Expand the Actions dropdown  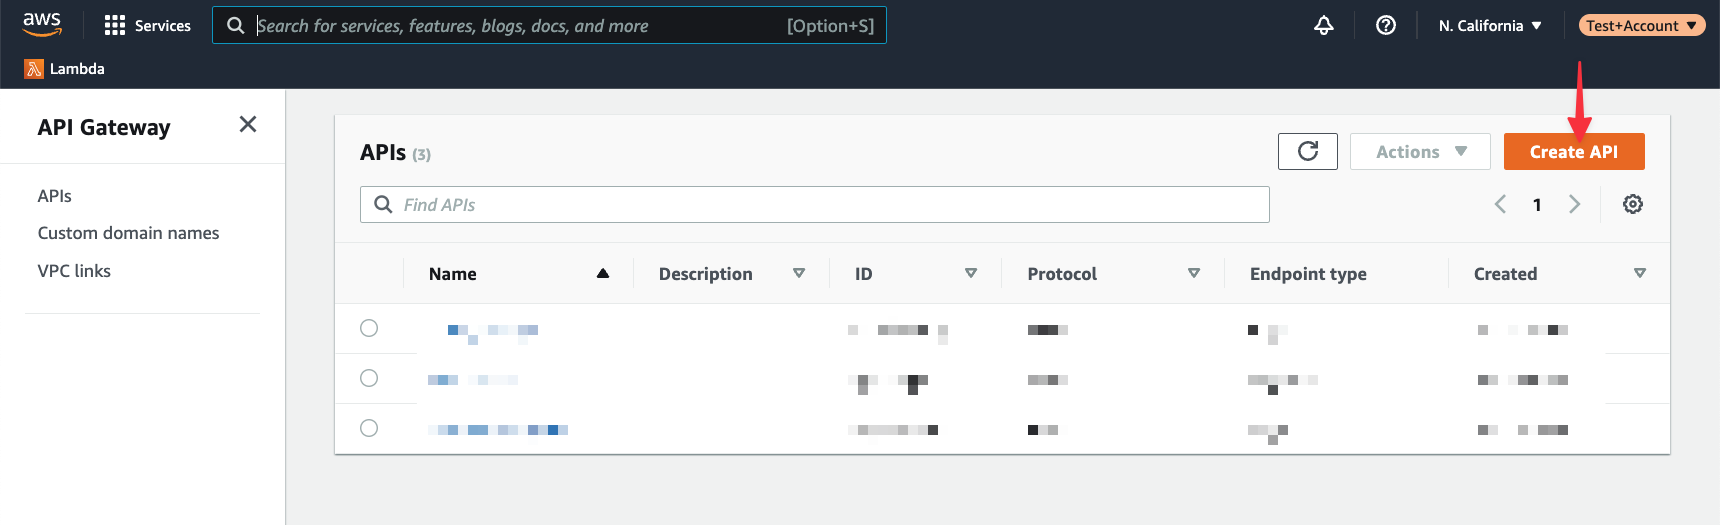coord(1420,151)
